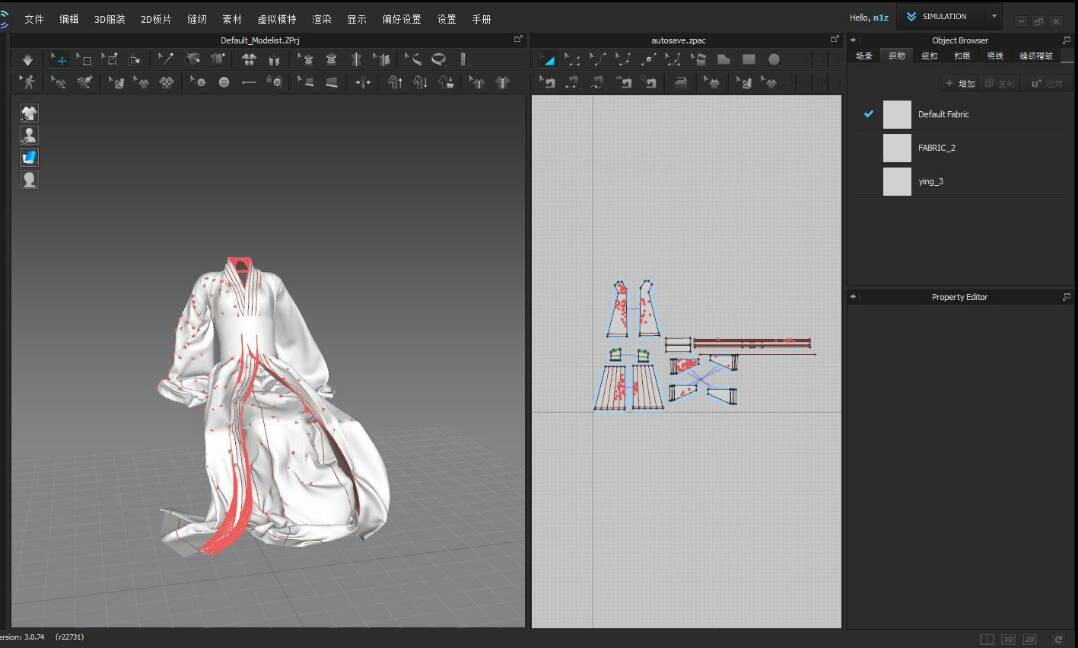Collapse the Property Editor panel arrow
This screenshot has height=648, width=1078.
(853, 297)
